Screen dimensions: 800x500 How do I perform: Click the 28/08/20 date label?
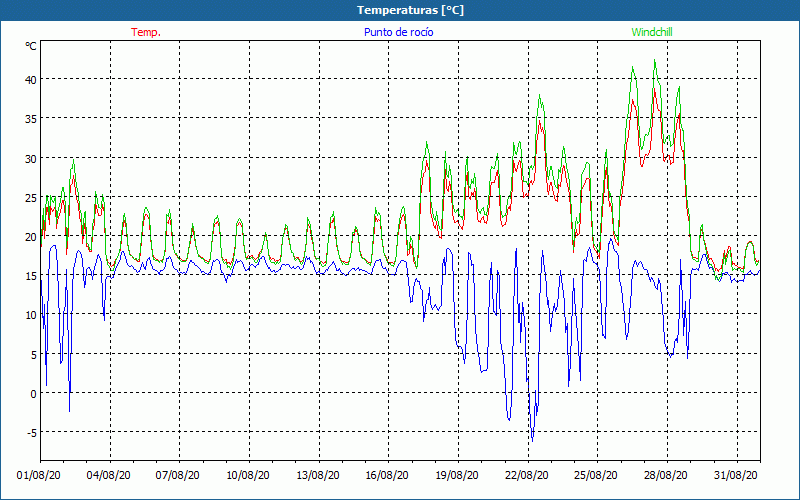coord(666,475)
